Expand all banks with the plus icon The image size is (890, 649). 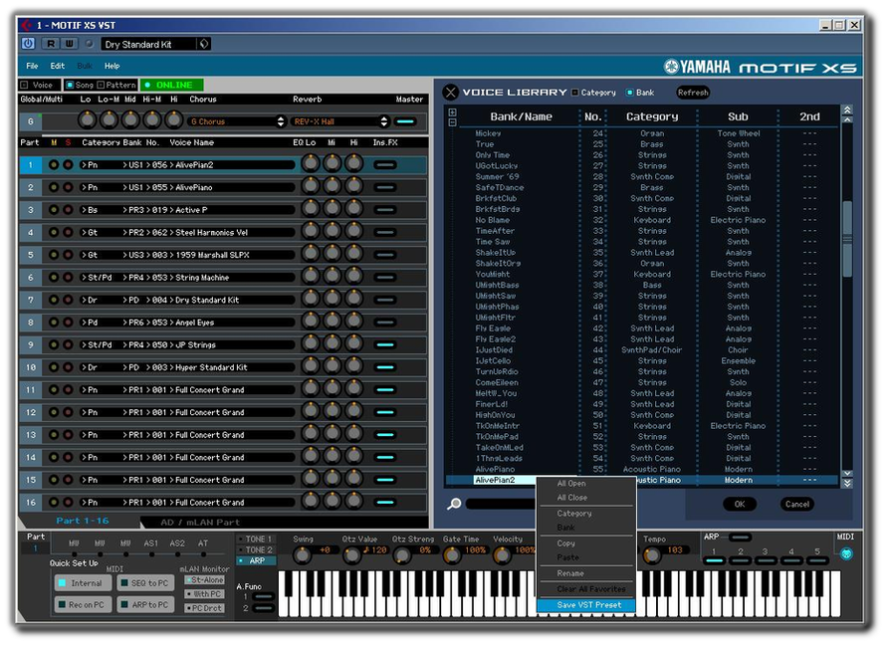click(452, 112)
